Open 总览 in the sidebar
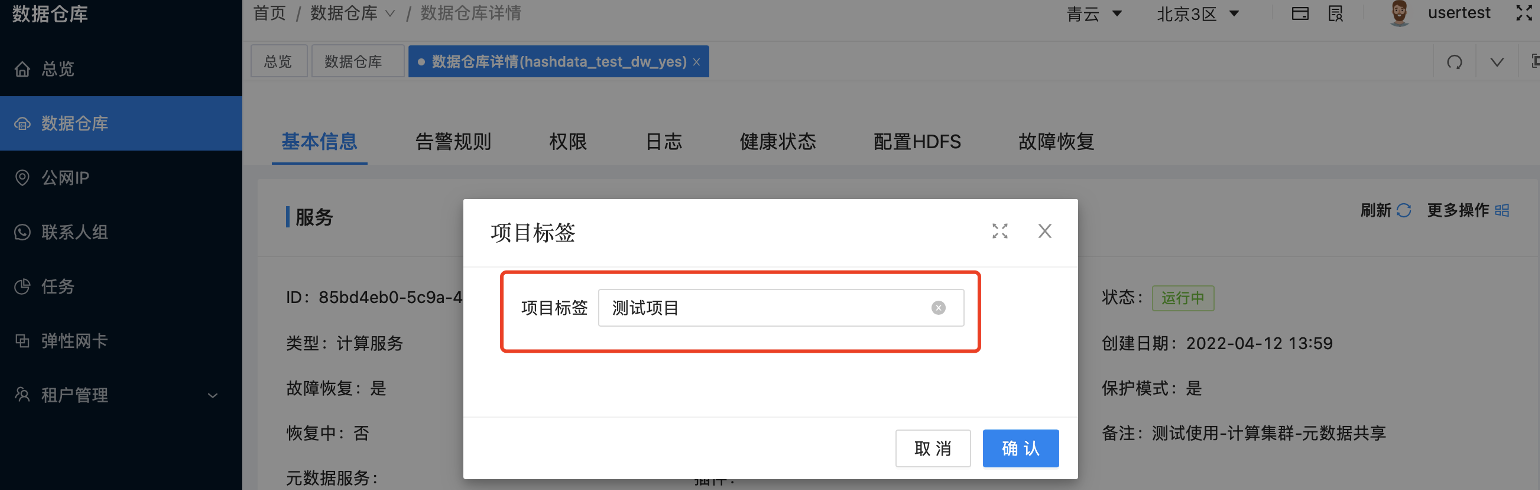The height and width of the screenshot is (490, 1540). click(121, 69)
